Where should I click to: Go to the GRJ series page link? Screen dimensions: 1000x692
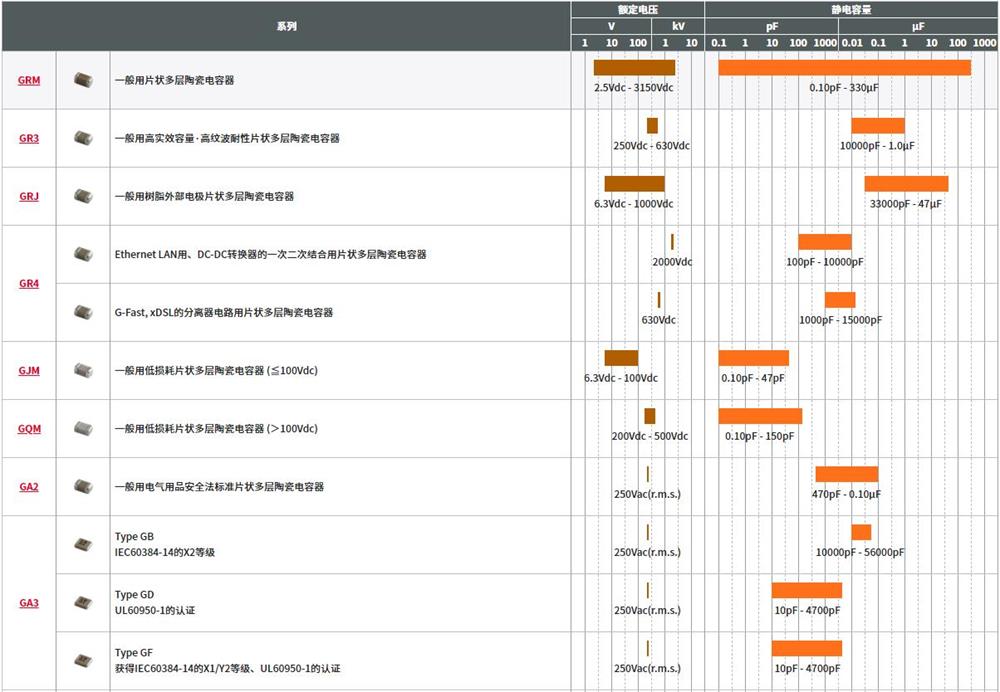29,196
